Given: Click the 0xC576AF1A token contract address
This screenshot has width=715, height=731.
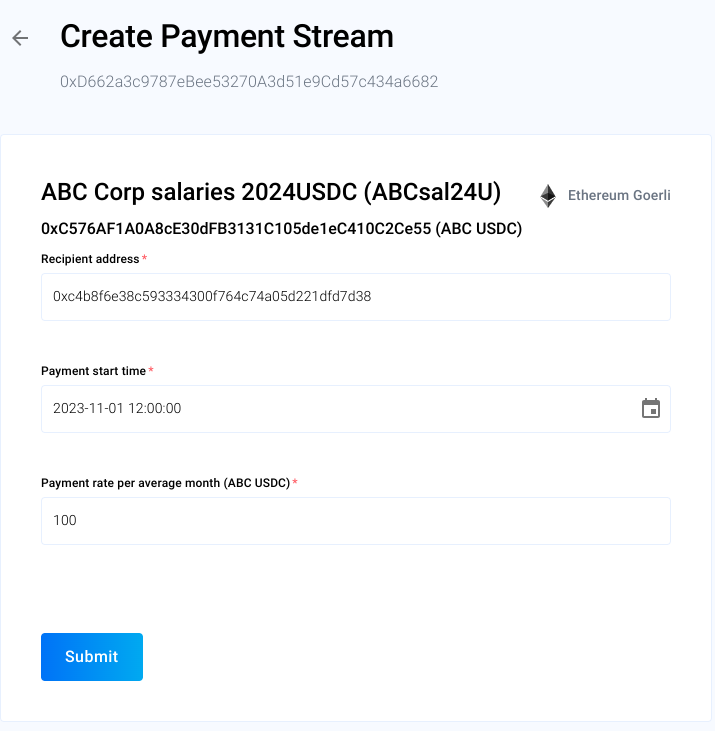Looking at the screenshot, I should (236, 229).
